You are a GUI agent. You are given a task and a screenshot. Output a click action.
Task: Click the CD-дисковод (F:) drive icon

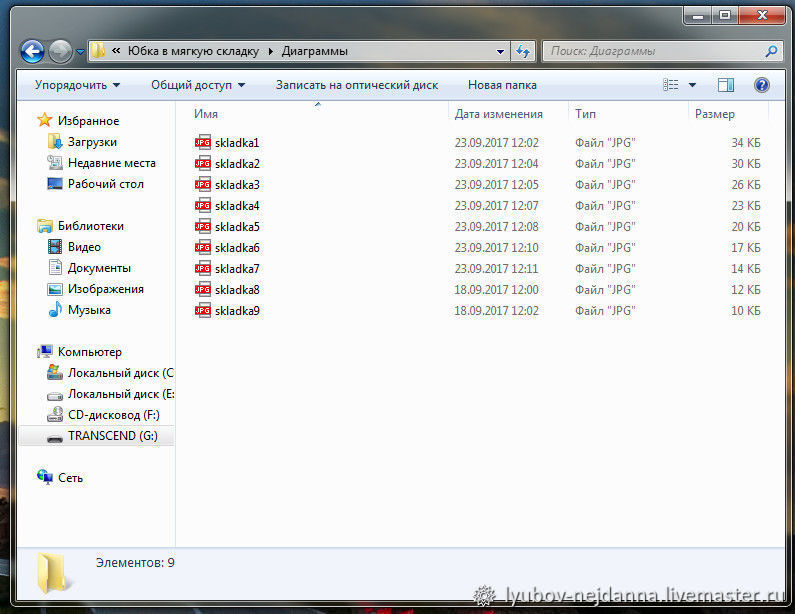click(x=55, y=415)
